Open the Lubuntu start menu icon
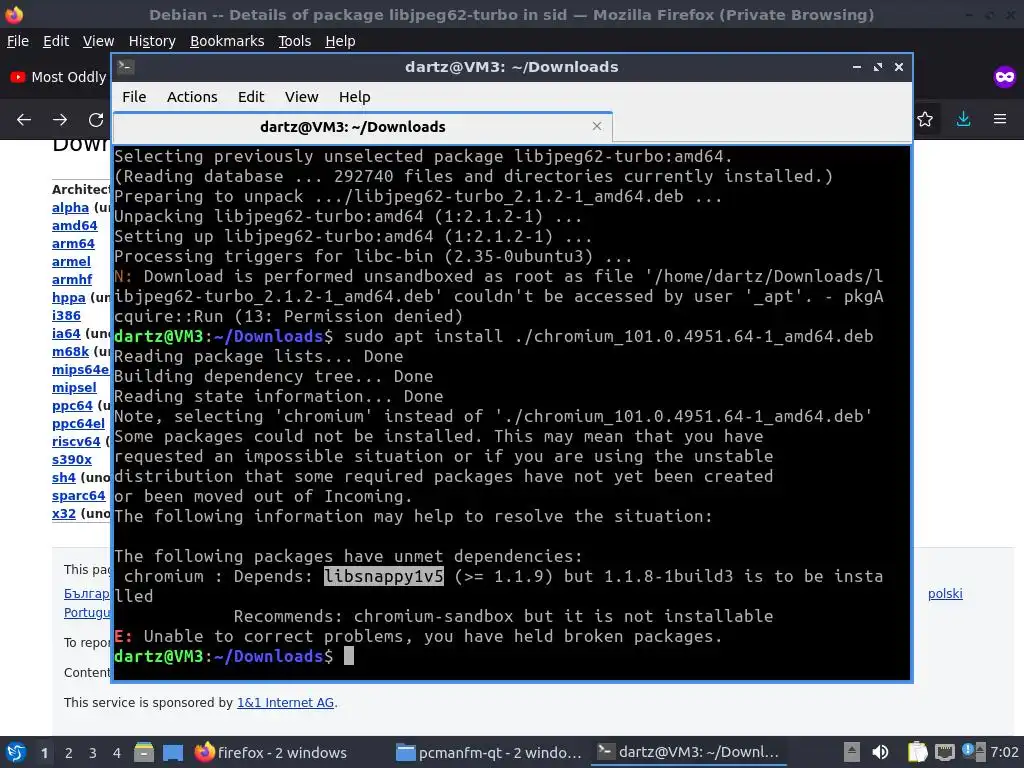The image size is (1024, 768). 16,752
